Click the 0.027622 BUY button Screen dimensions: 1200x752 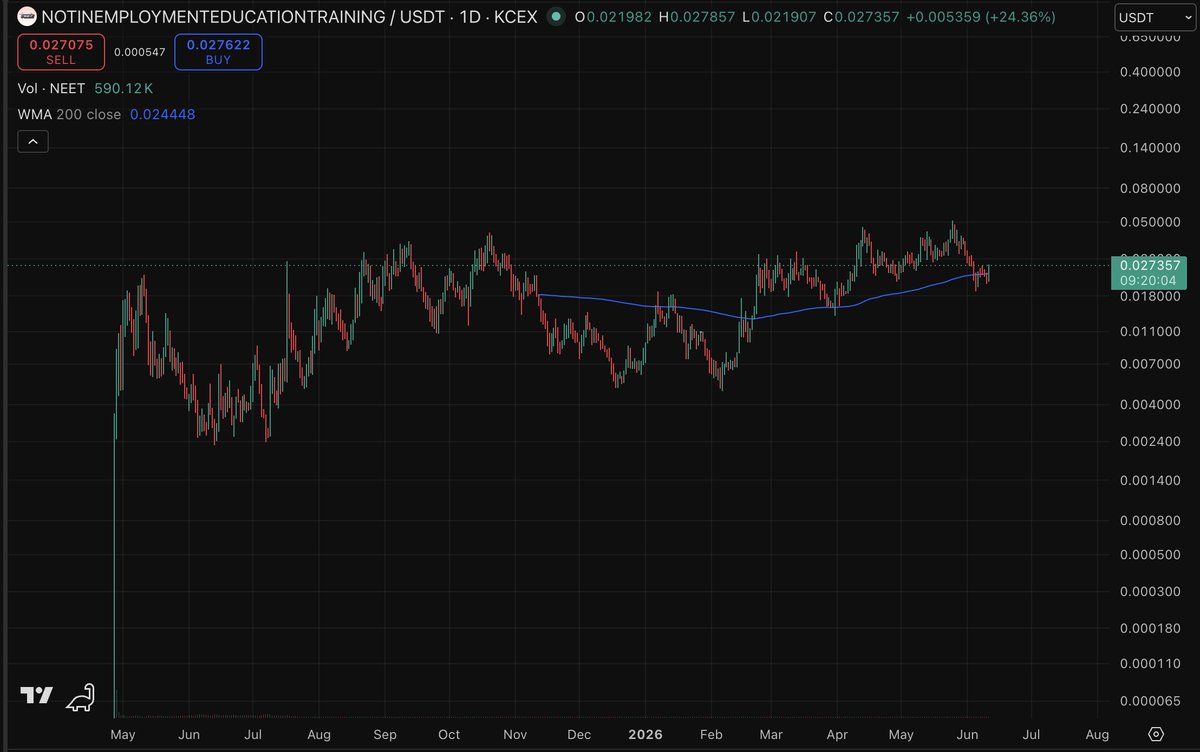[x=218, y=52]
